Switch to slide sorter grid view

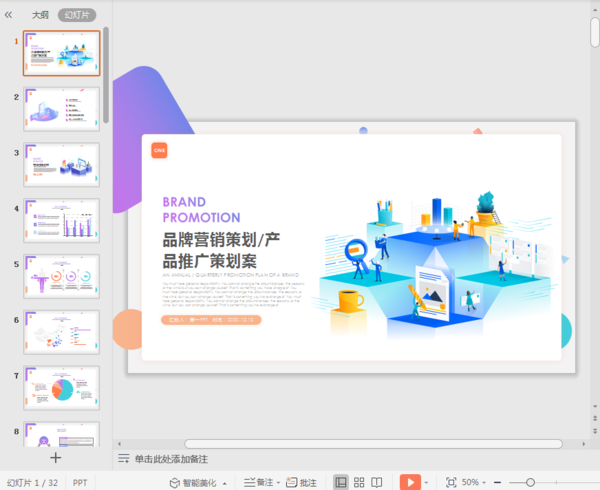[x=359, y=482]
